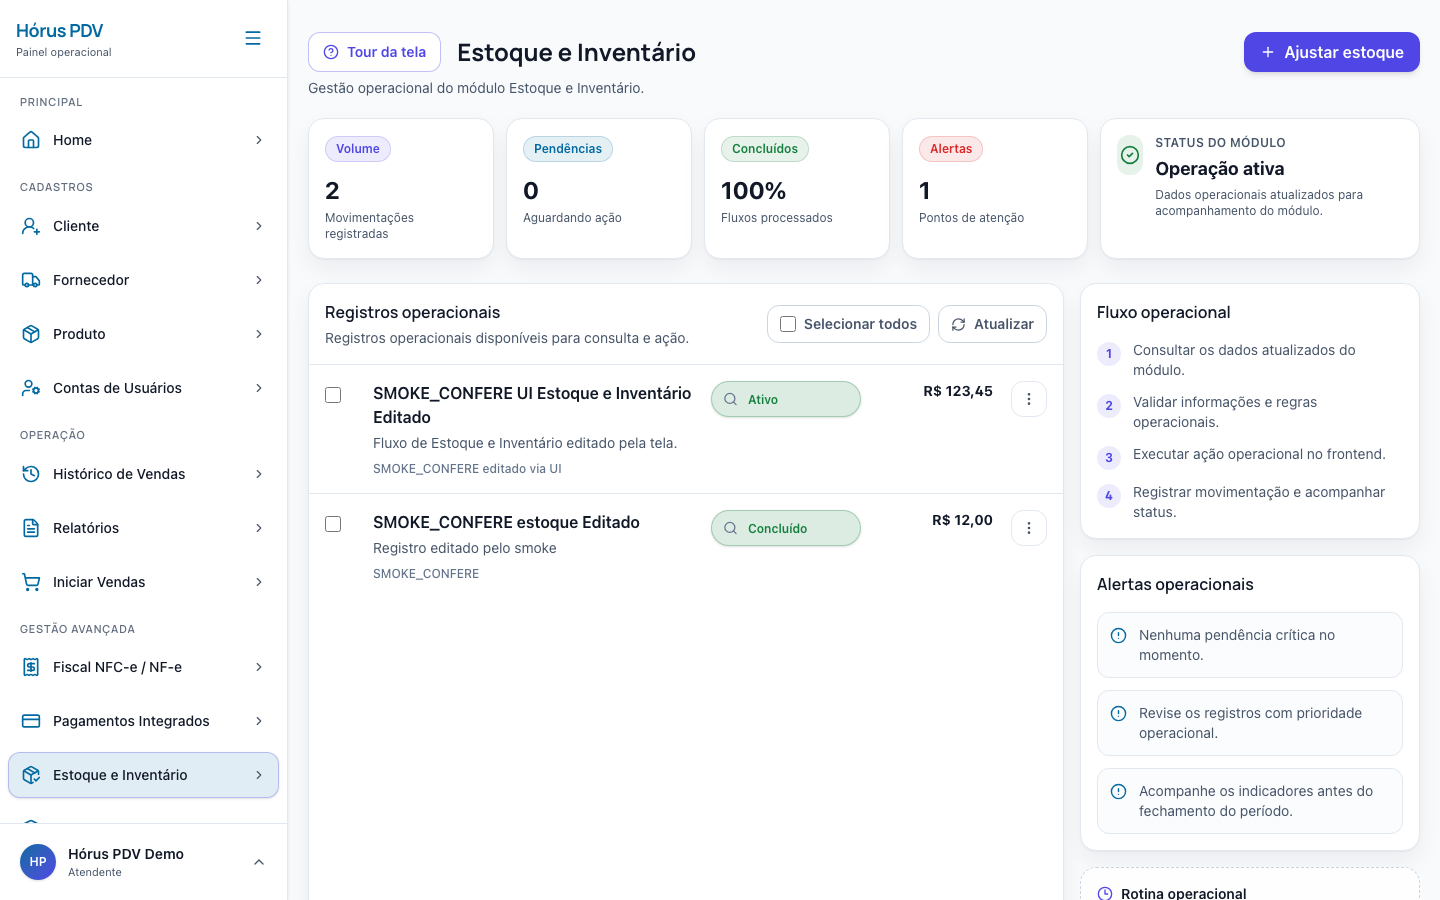The width and height of the screenshot is (1440, 900).
Task: Expand the Cliente chevron
Action: [259, 226]
